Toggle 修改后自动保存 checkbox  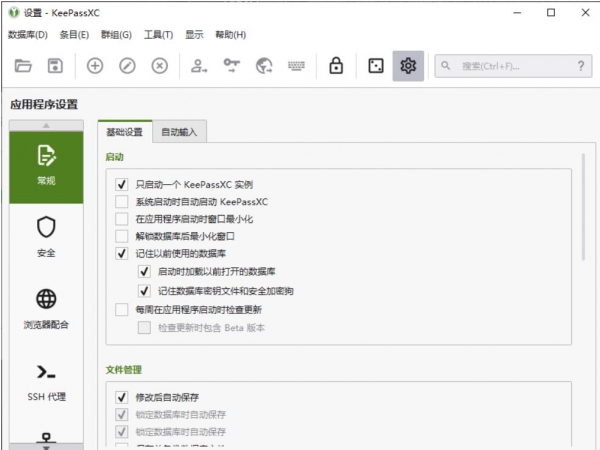[x=122, y=397]
